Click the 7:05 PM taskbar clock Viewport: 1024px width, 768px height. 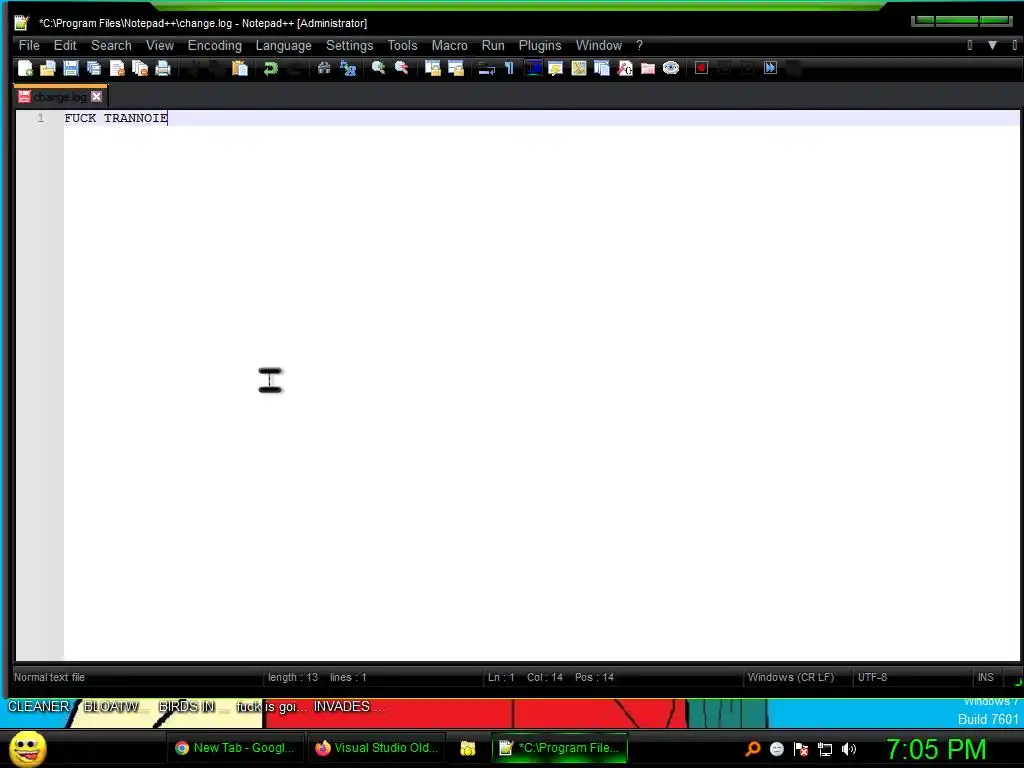[935, 749]
